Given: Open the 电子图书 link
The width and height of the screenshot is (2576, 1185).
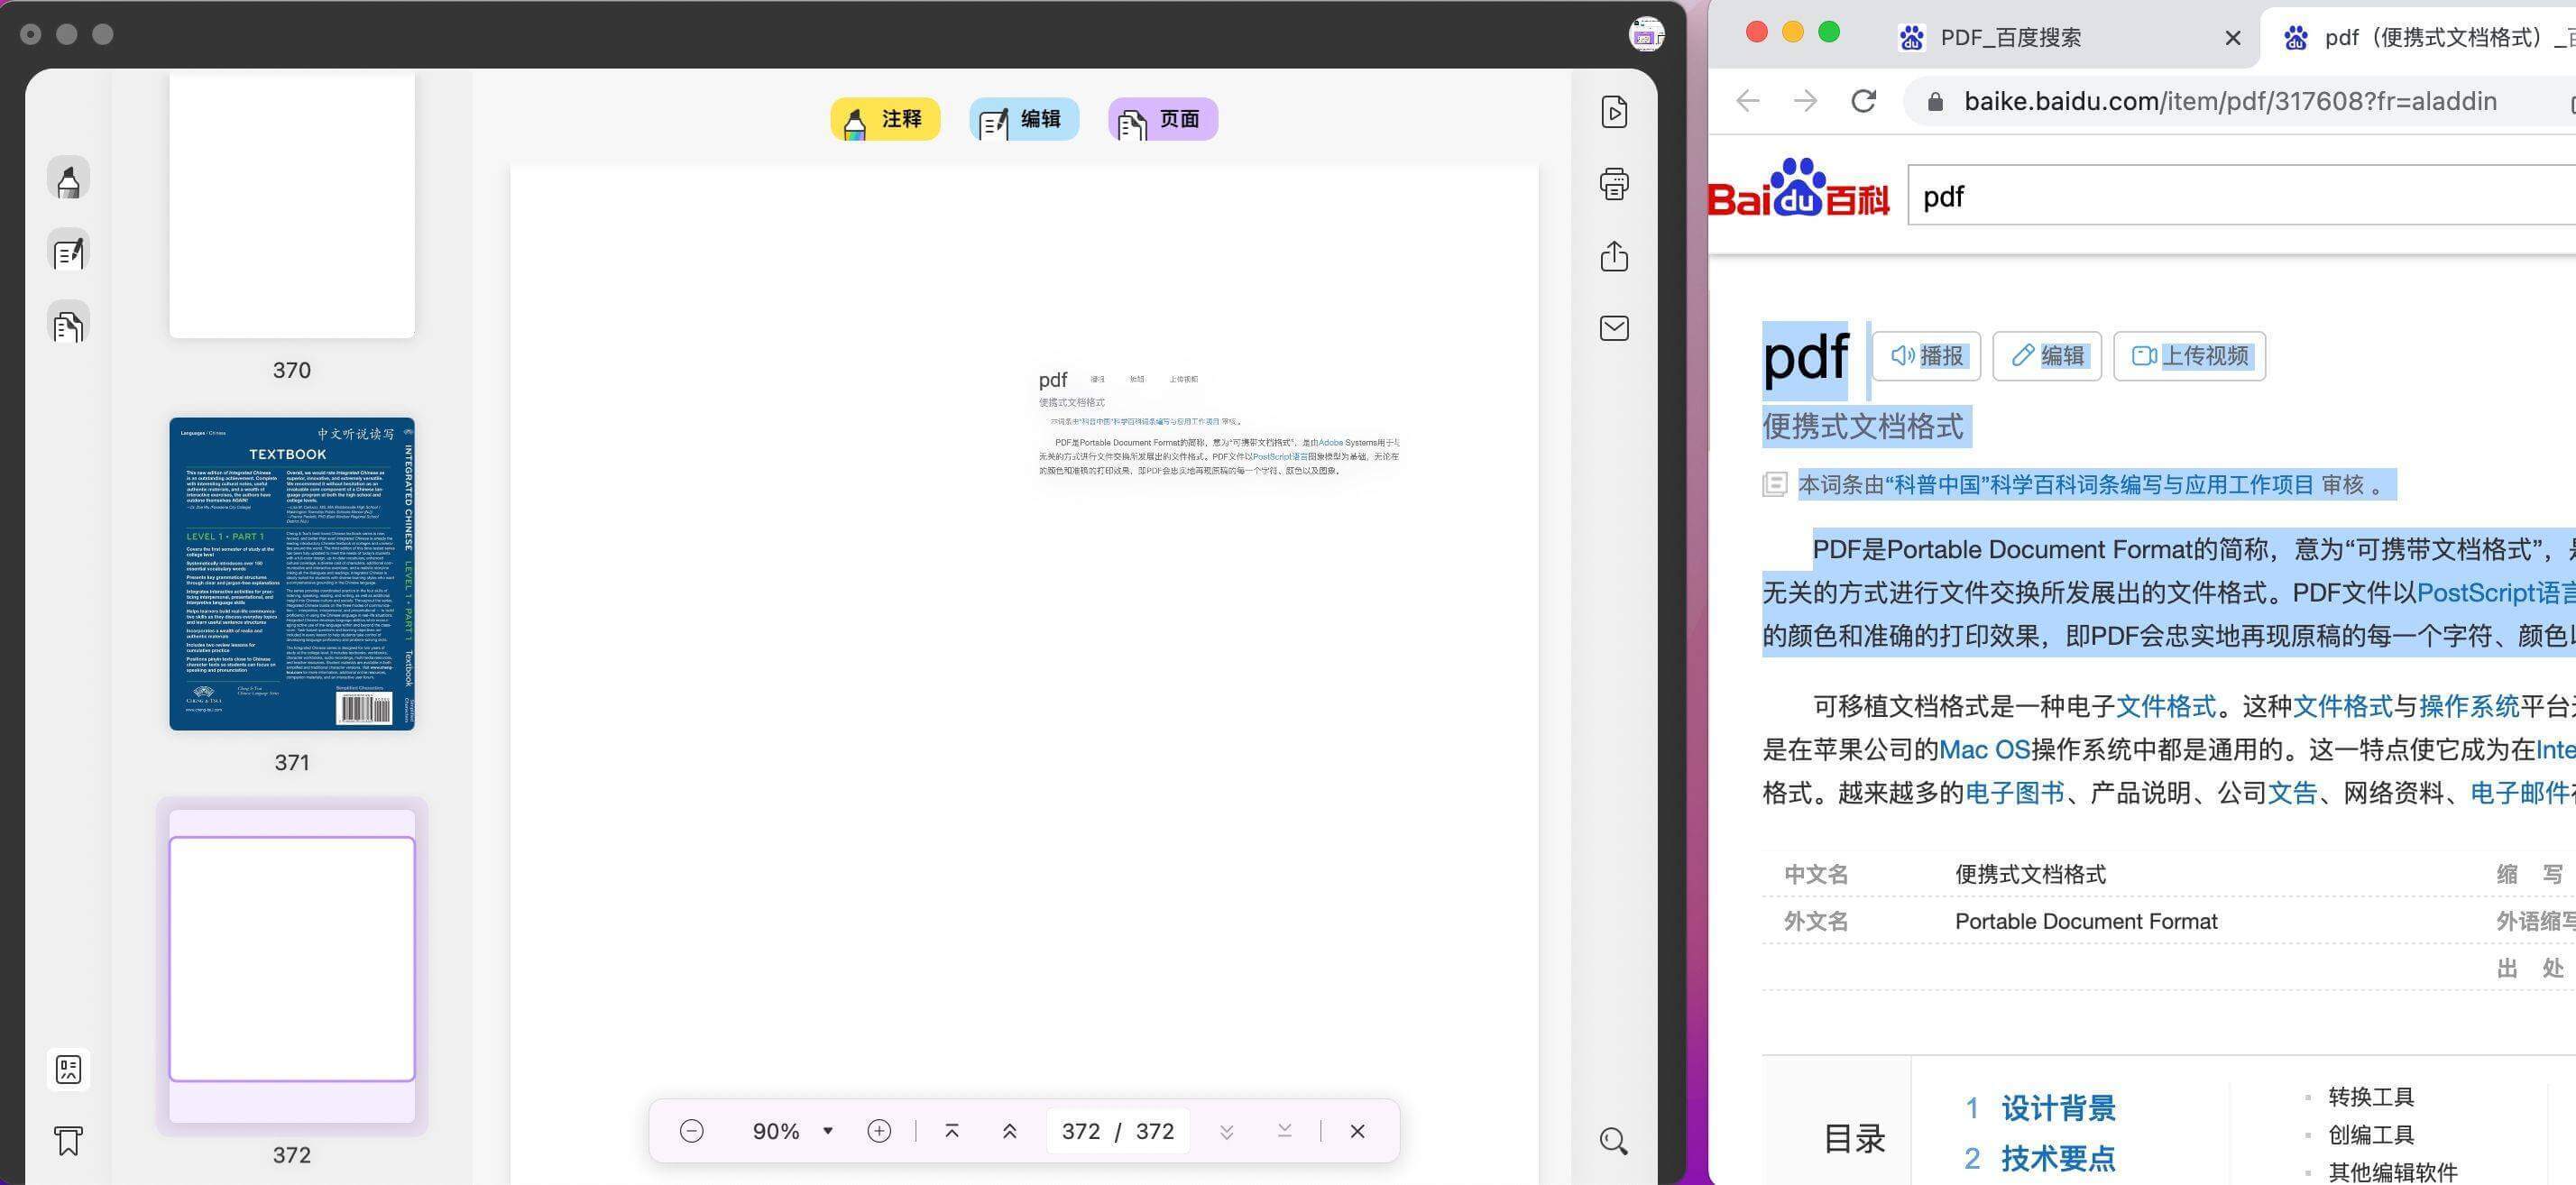Looking at the screenshot, I should 2015,793.
